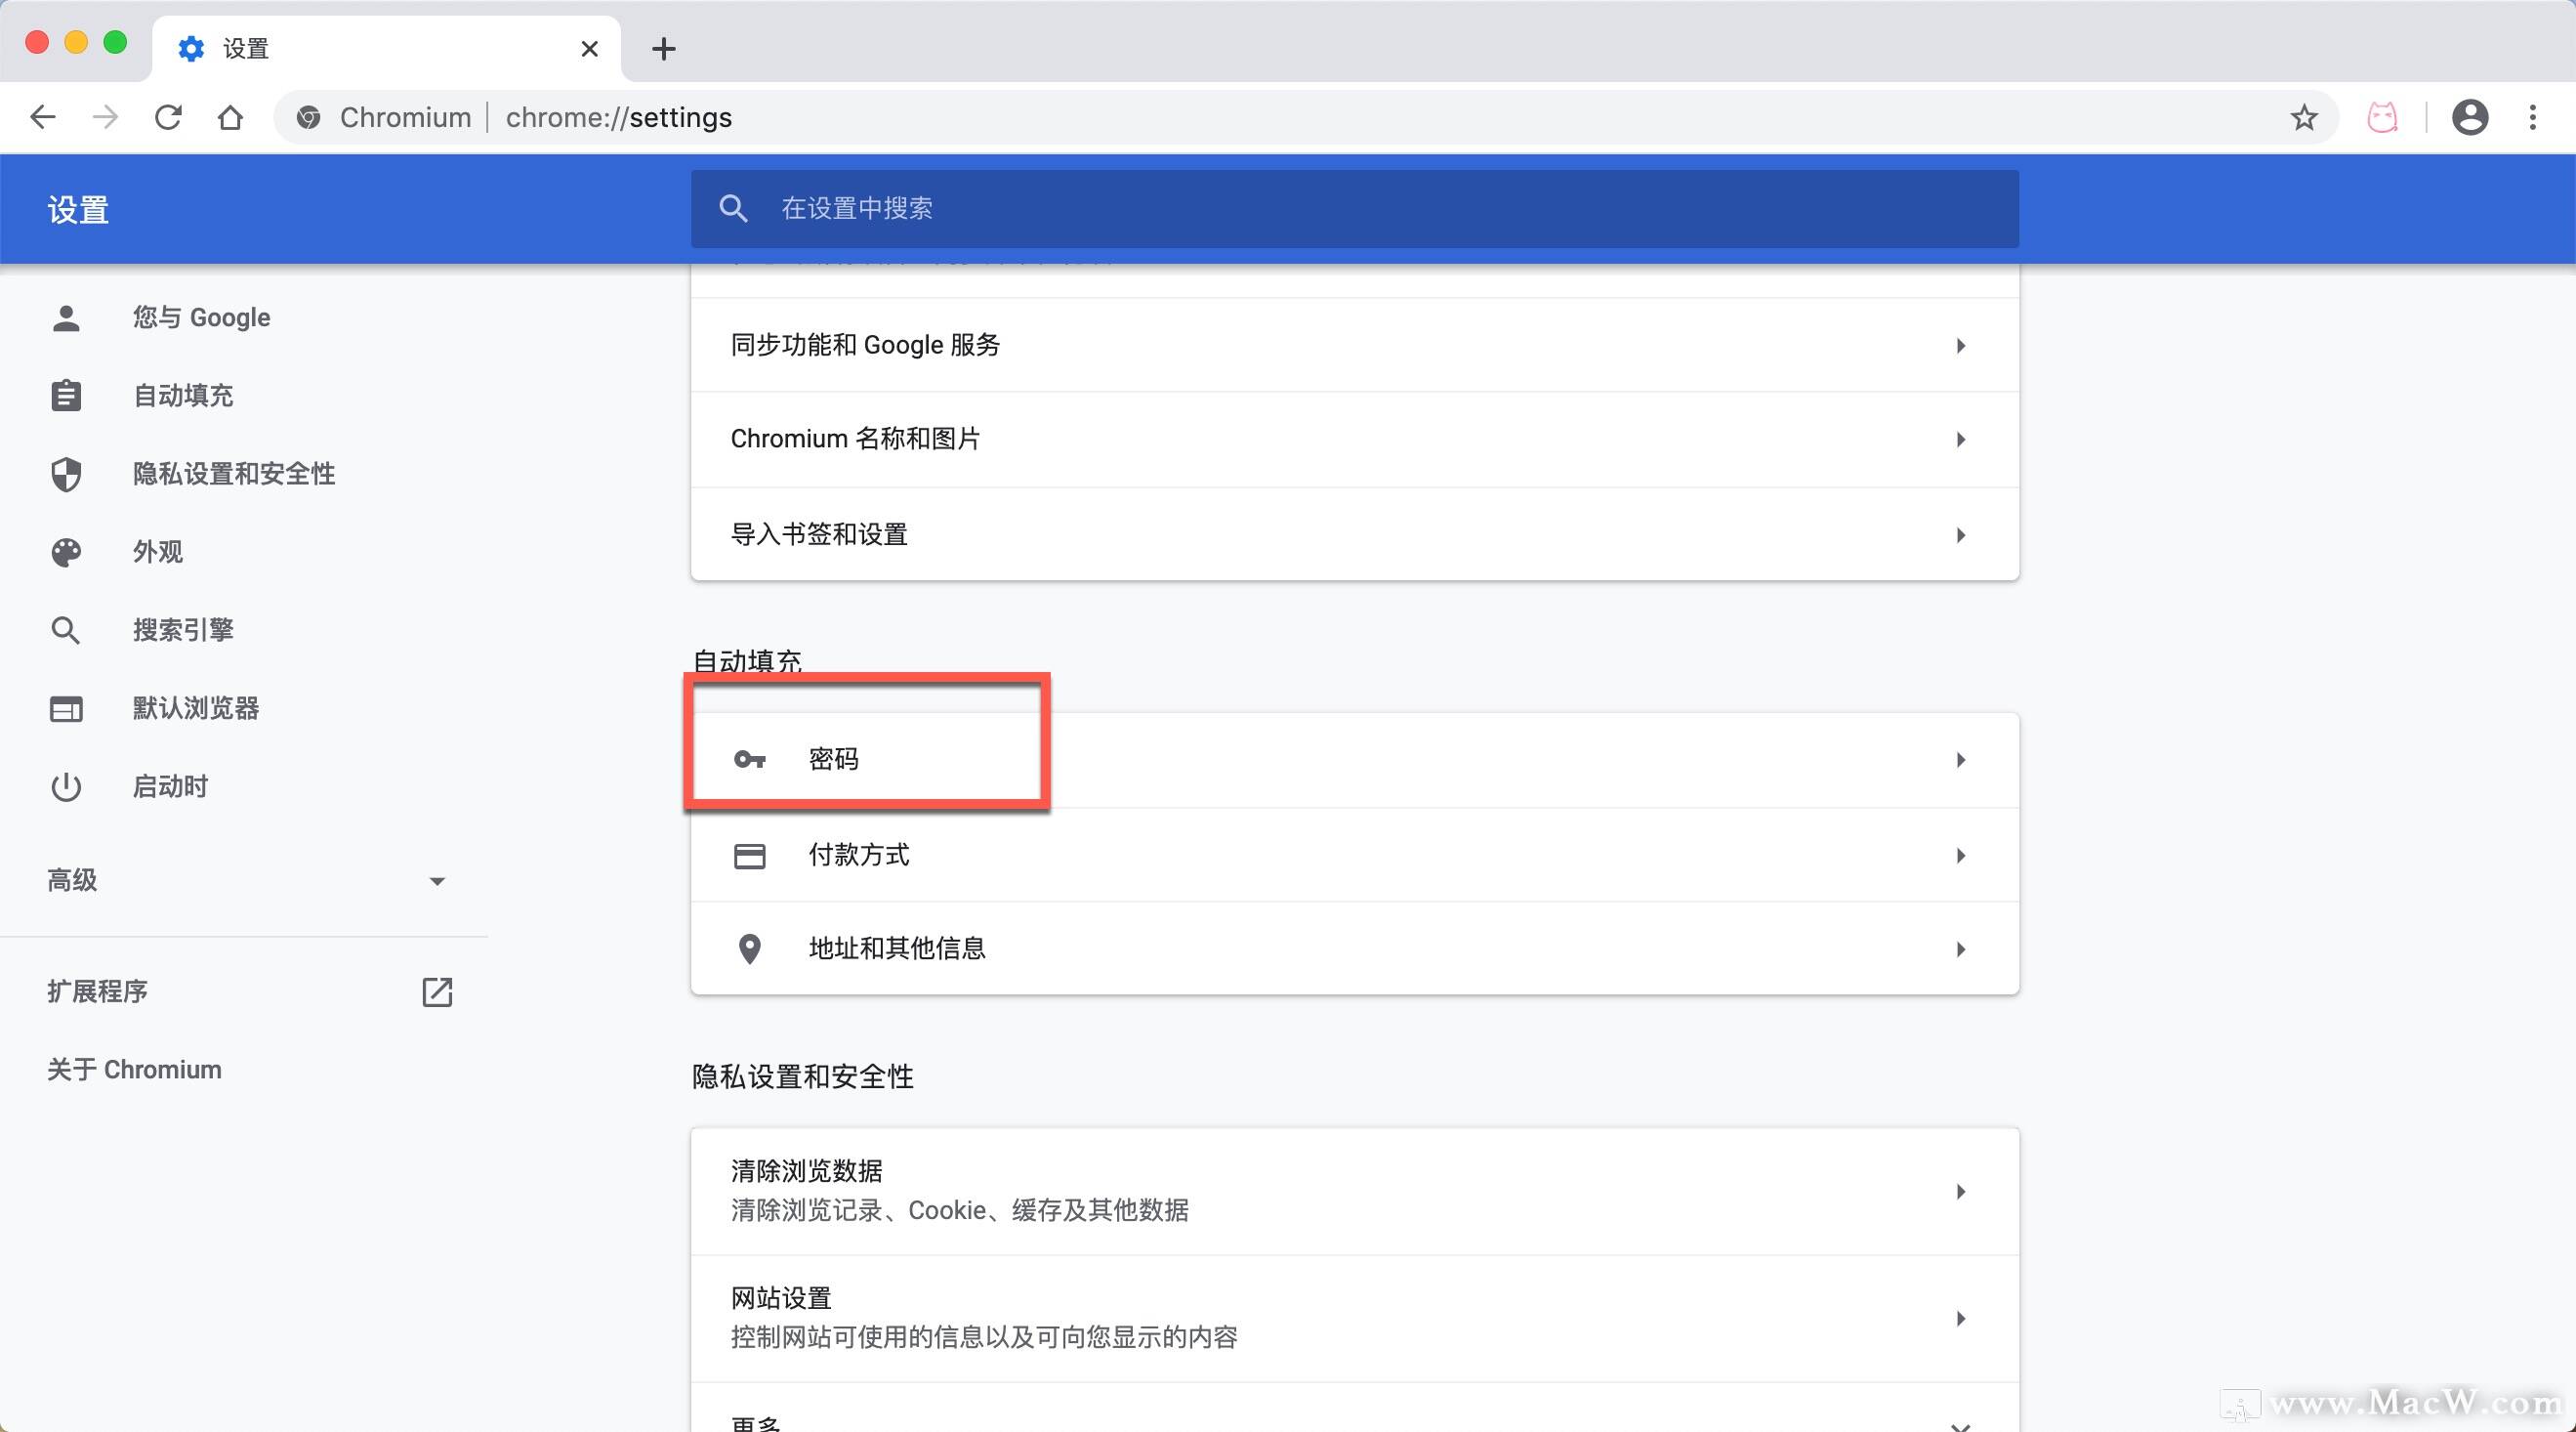The height and width of the screenshot is (1432, 2576).
Task: Click the palette icon beside 外观
Action: (66, 552)
